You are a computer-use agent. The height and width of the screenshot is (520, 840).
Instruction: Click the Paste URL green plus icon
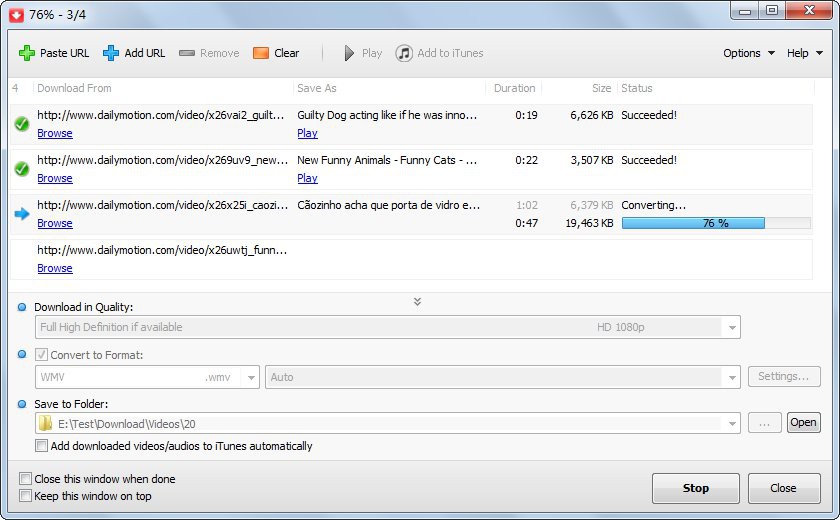click(26, 53)
